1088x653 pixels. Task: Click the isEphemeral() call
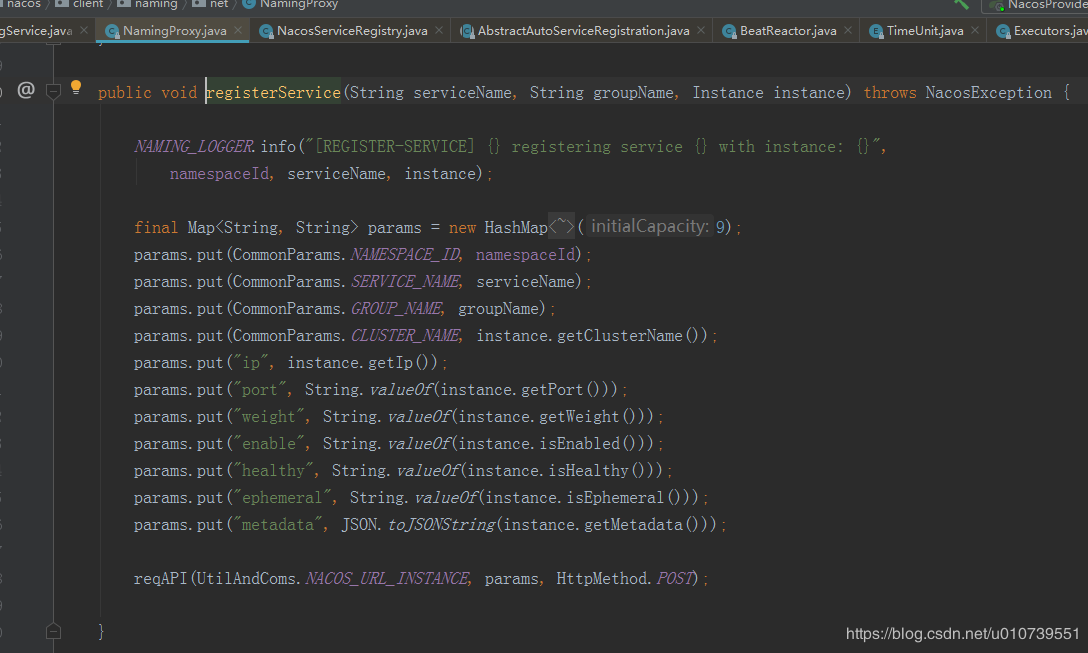coord(624,498)
